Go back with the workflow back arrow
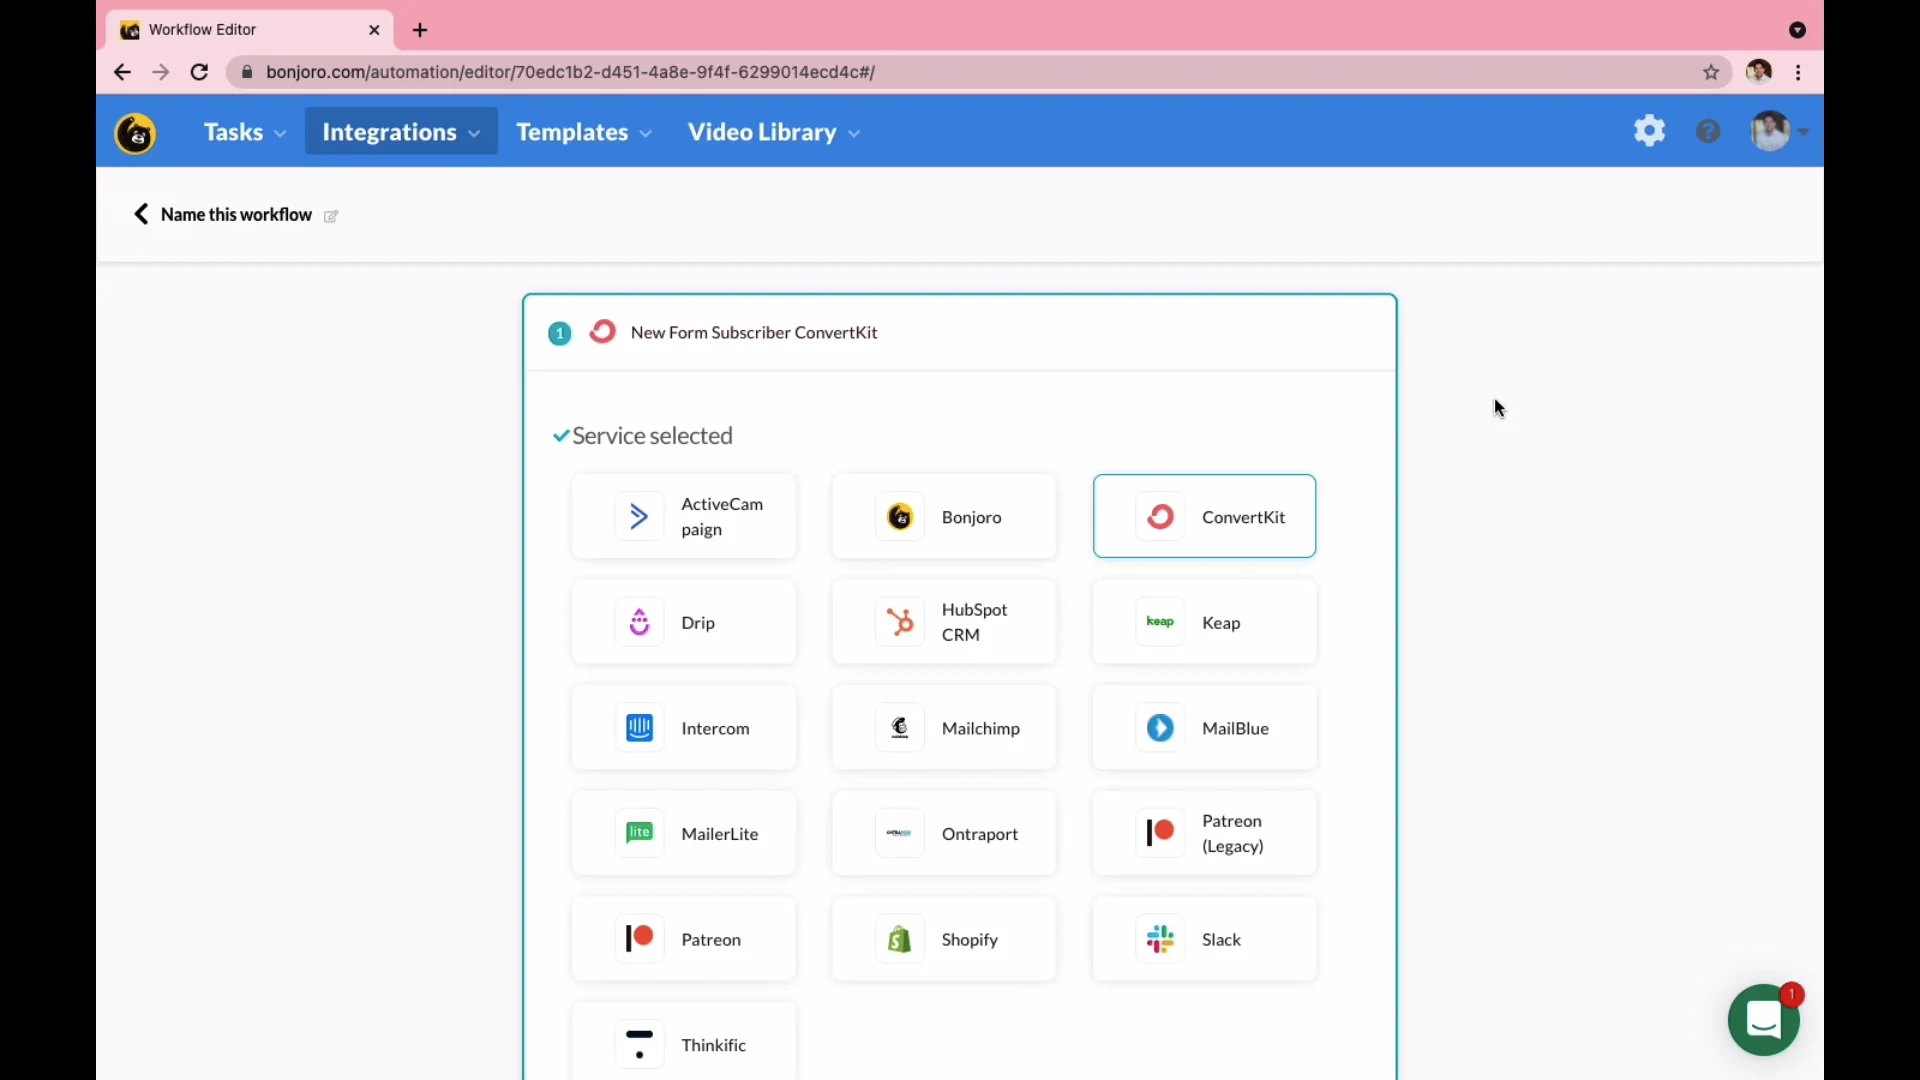This screenshot has height=1080, width=1920. (141, 214)
